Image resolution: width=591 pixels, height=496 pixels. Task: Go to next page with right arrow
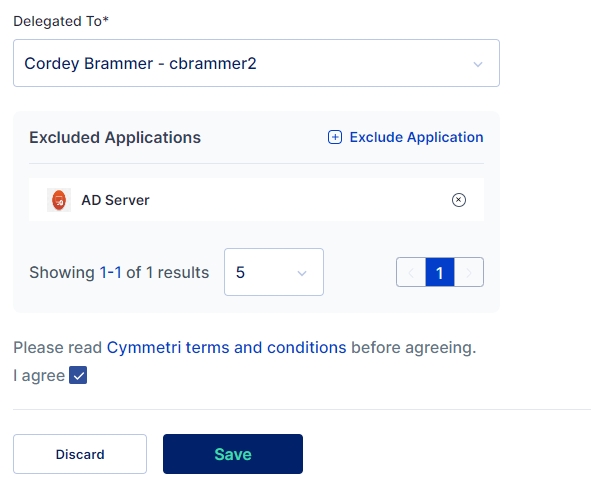[469, 272]
